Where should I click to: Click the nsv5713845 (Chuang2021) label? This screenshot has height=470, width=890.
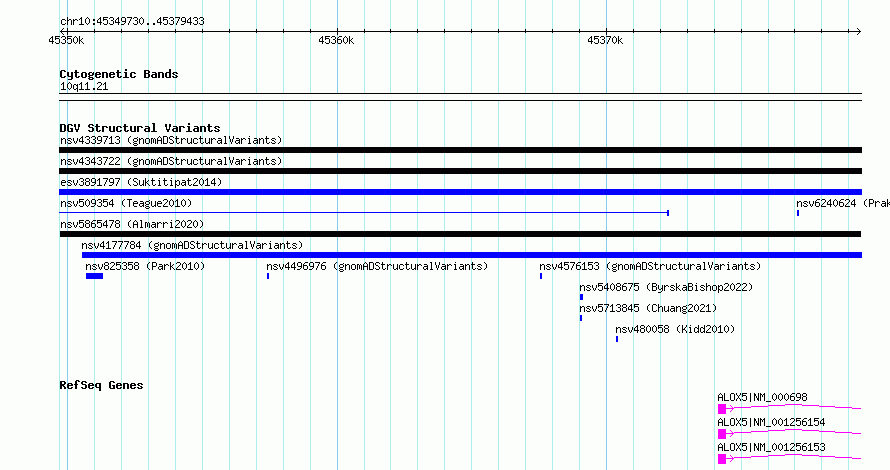point(648,308)
